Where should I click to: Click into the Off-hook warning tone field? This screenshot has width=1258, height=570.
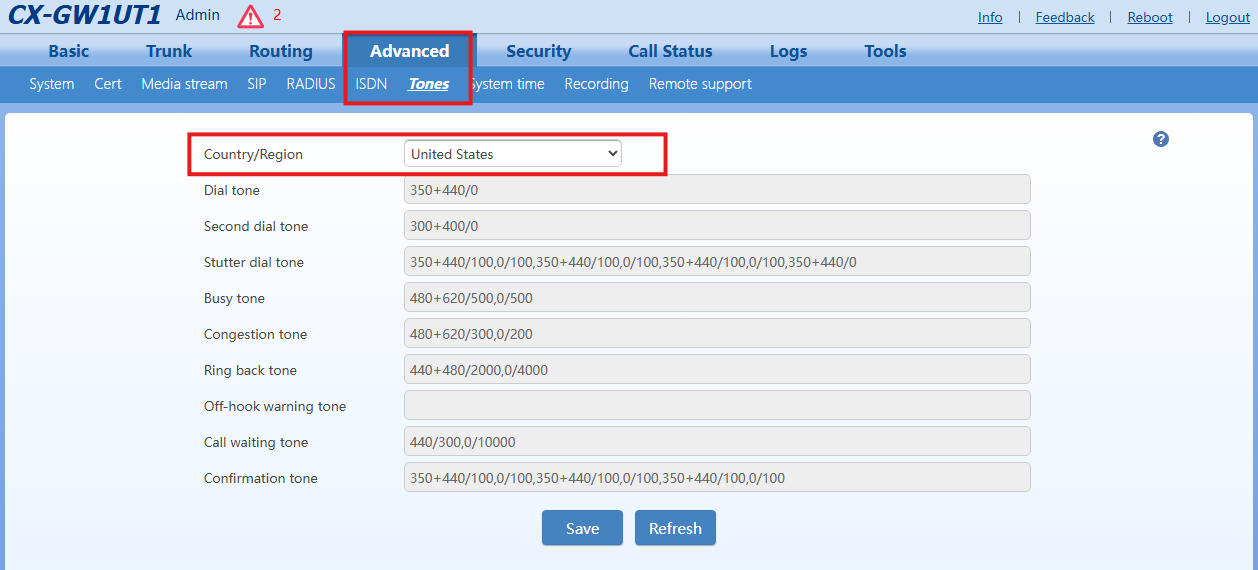tap(716, 406)
